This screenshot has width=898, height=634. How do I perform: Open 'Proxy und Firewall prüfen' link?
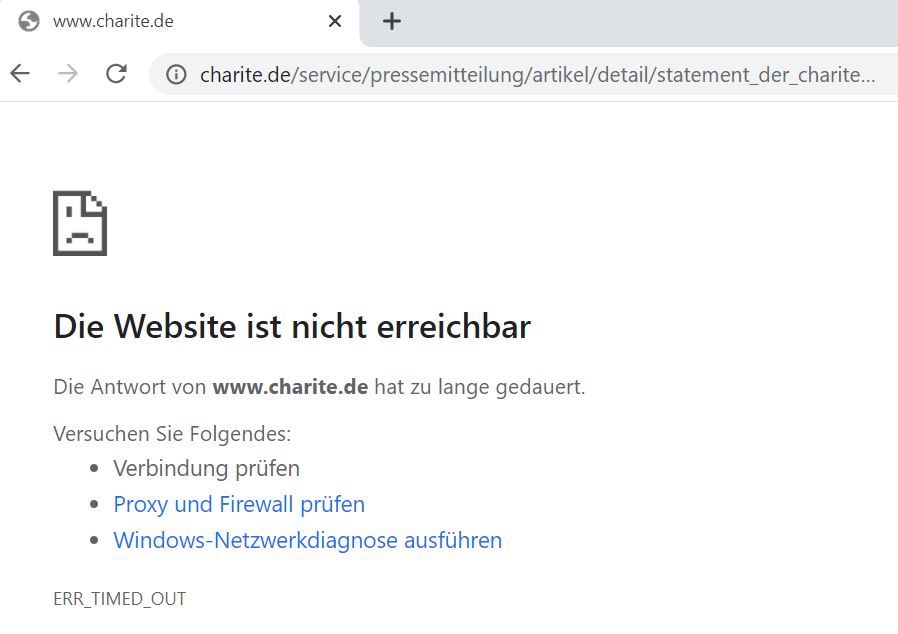(239, 505)
